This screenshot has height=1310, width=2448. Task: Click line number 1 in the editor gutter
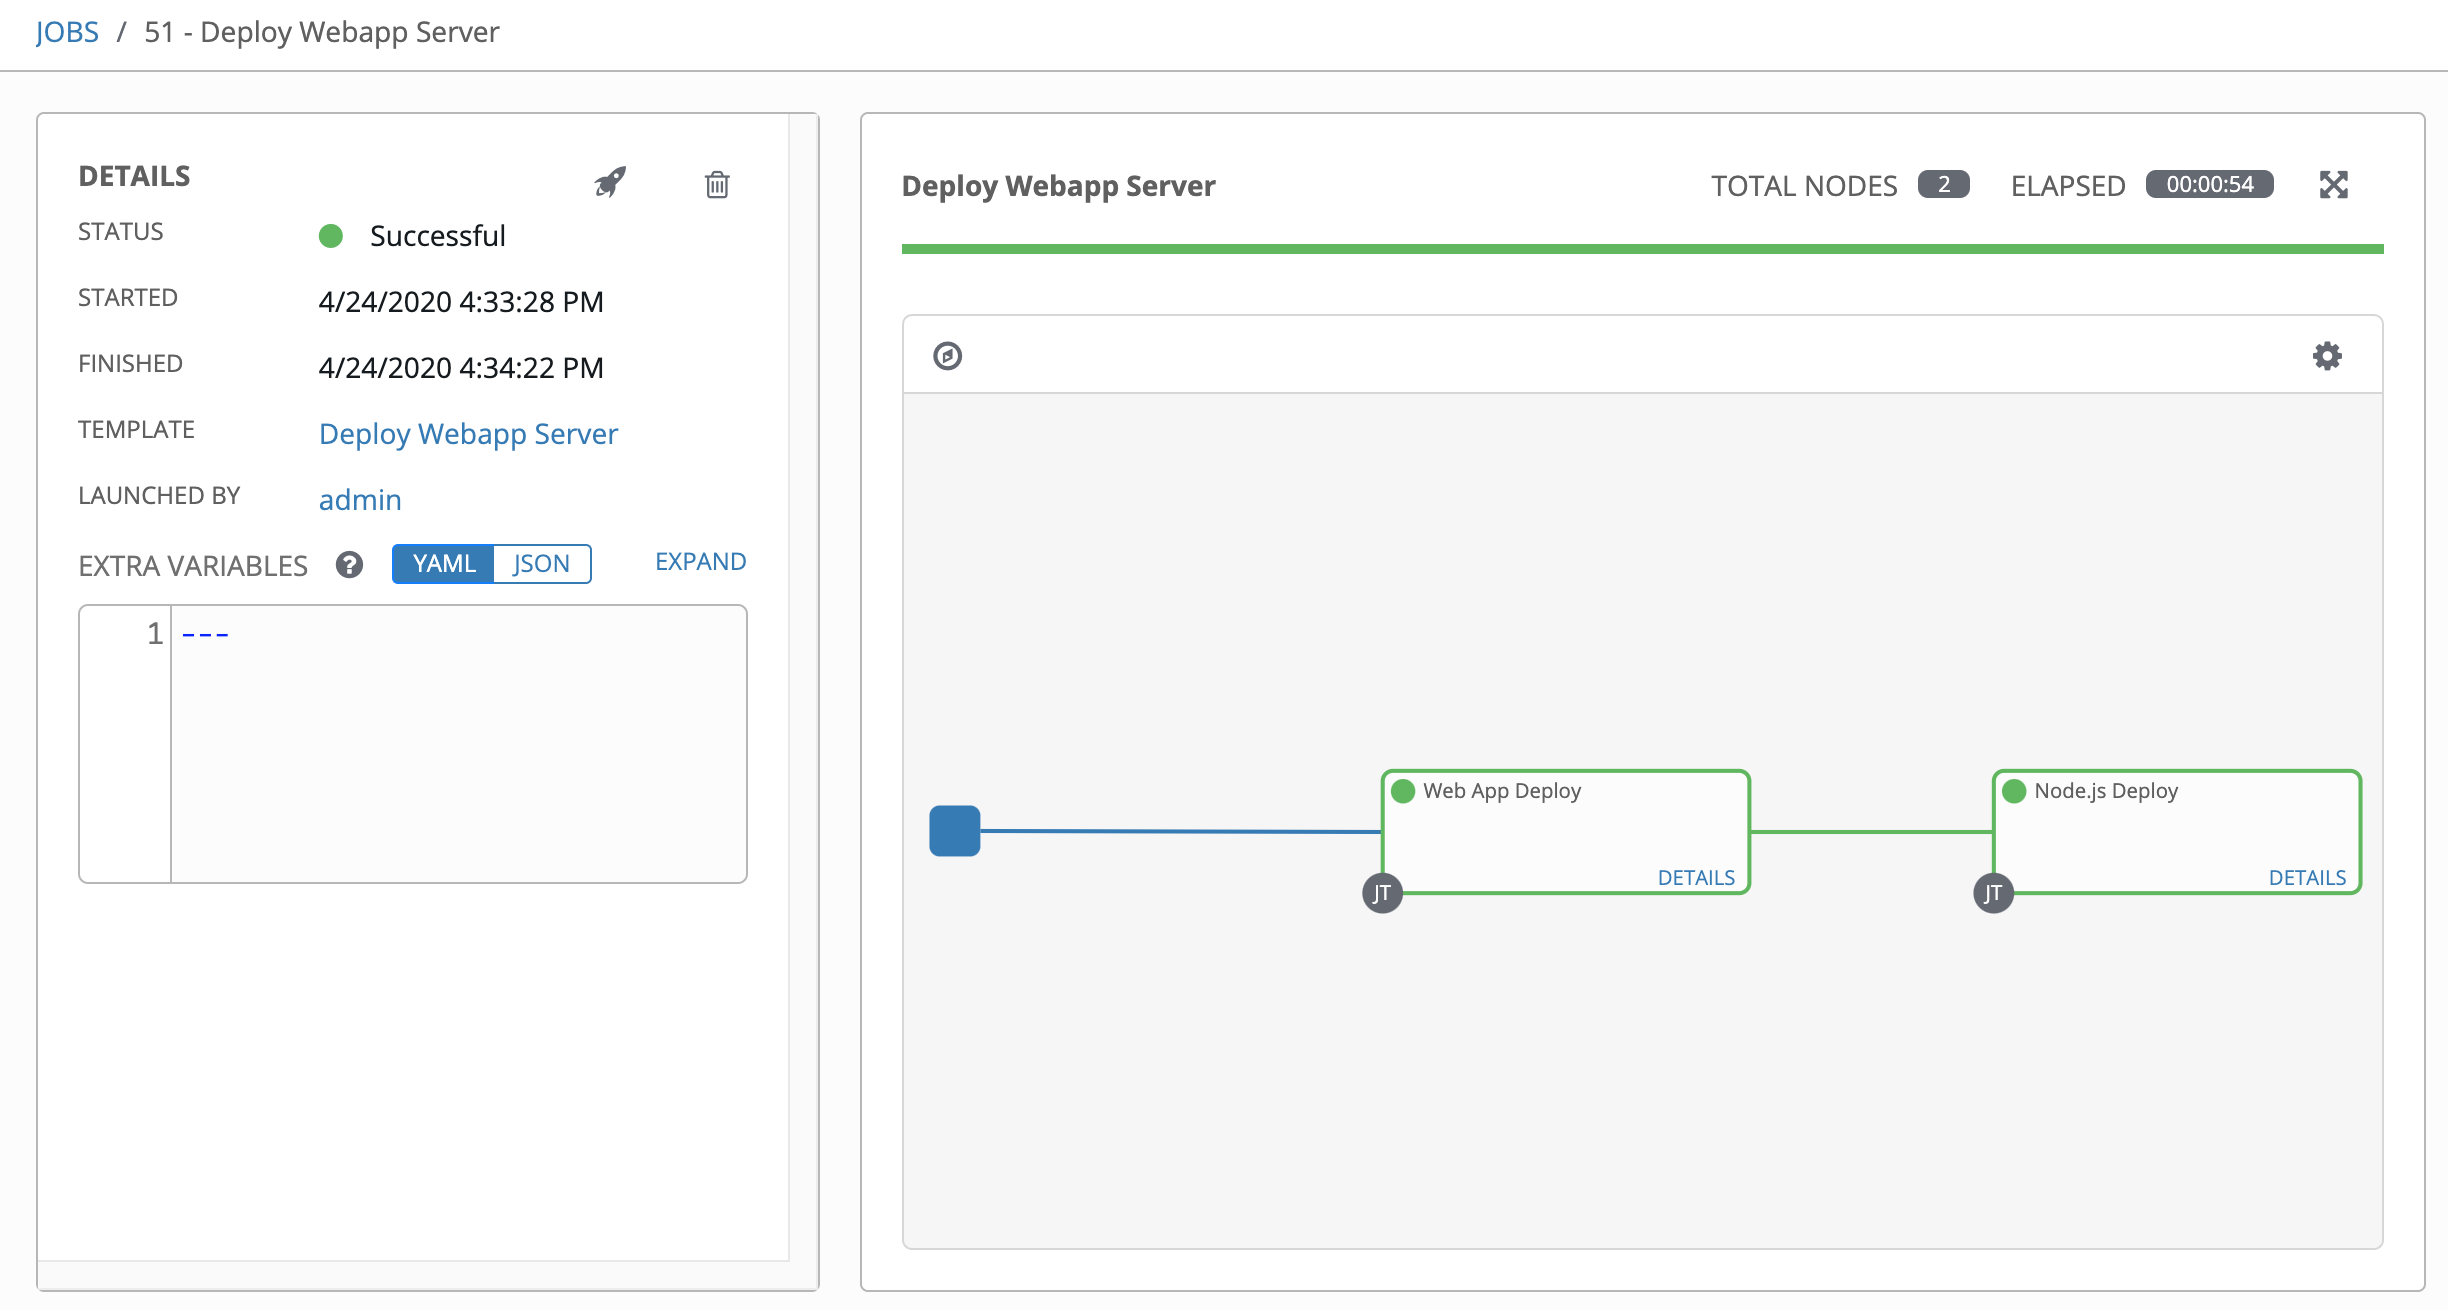coord(155,633)
